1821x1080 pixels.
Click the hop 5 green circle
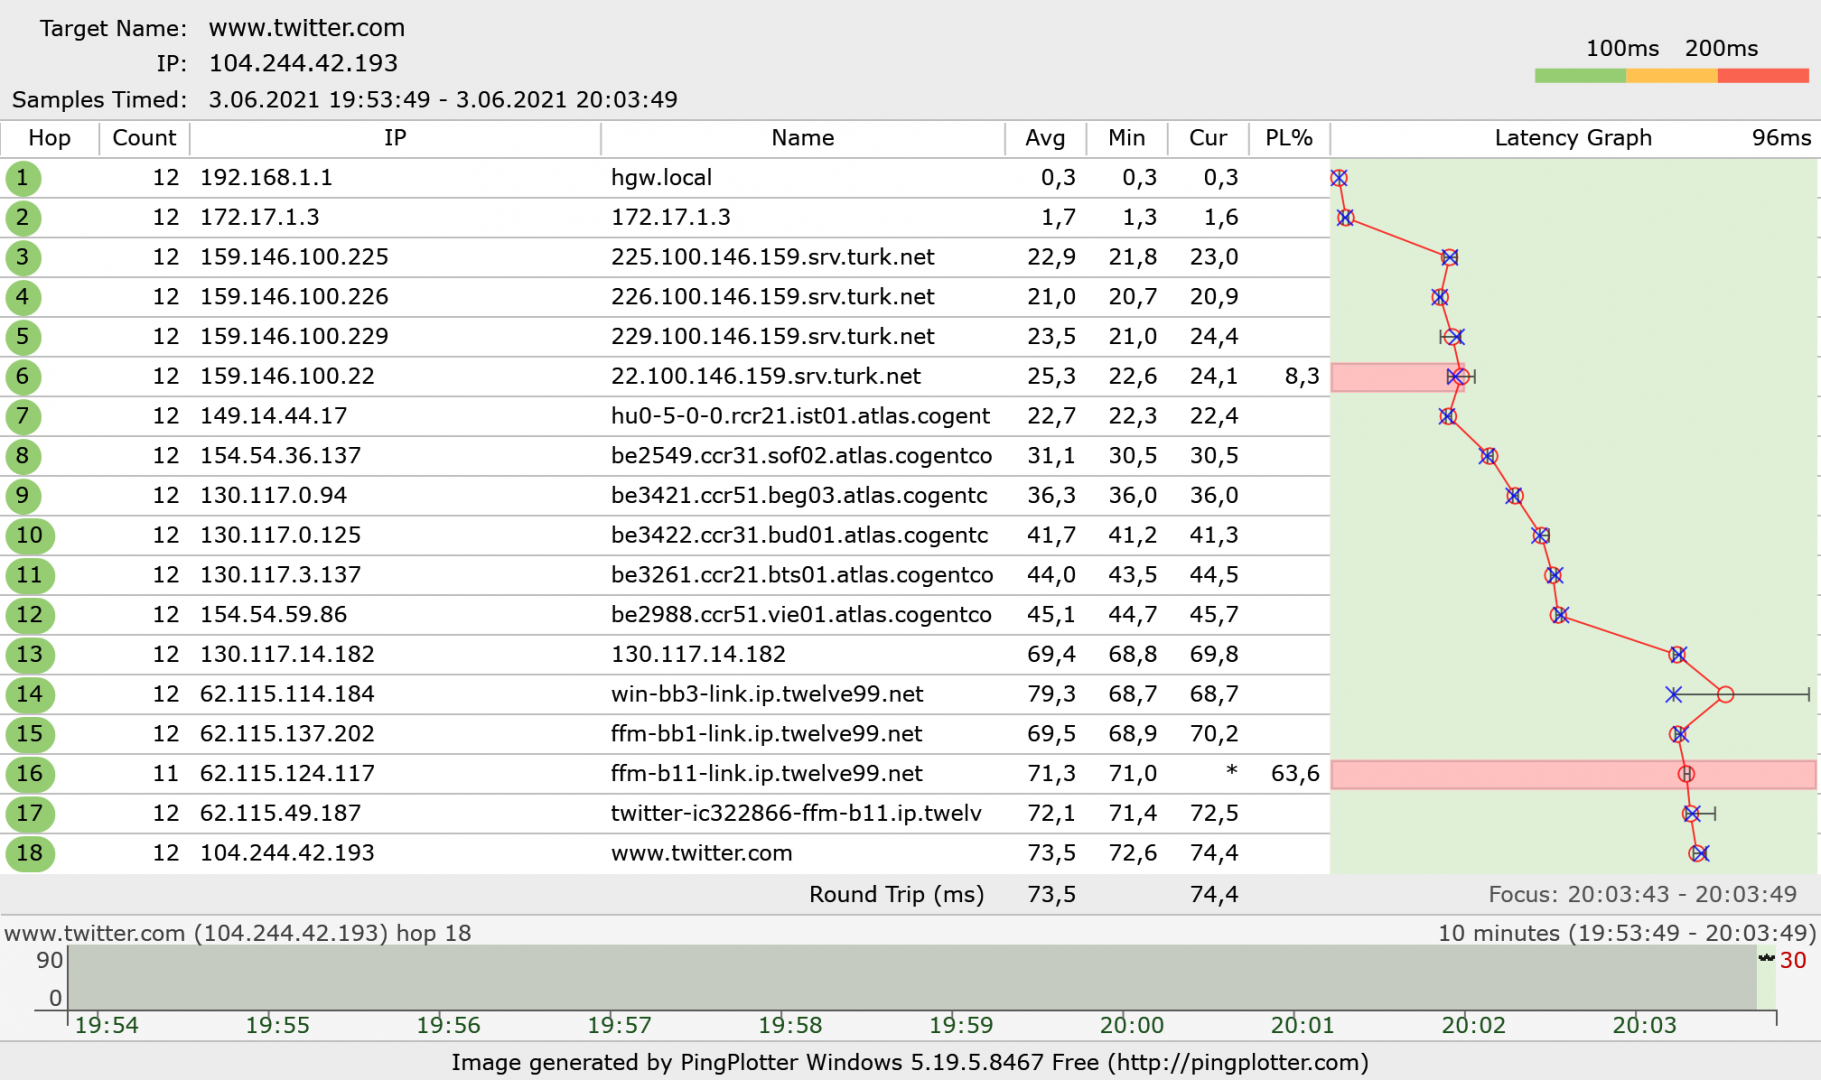pyautogui.click(x=22, y=337)
